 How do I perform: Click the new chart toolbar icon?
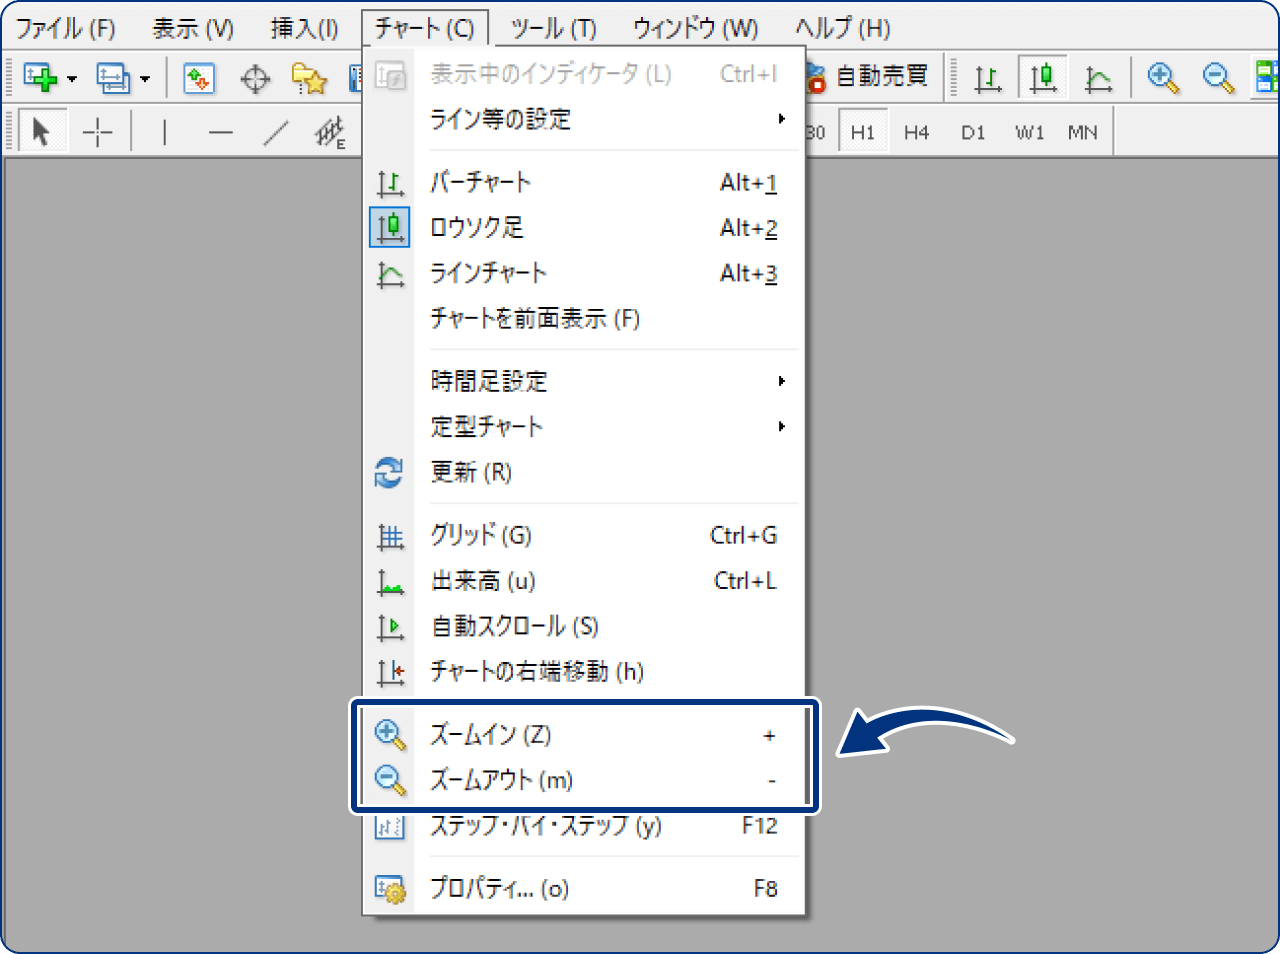(41, 78)
